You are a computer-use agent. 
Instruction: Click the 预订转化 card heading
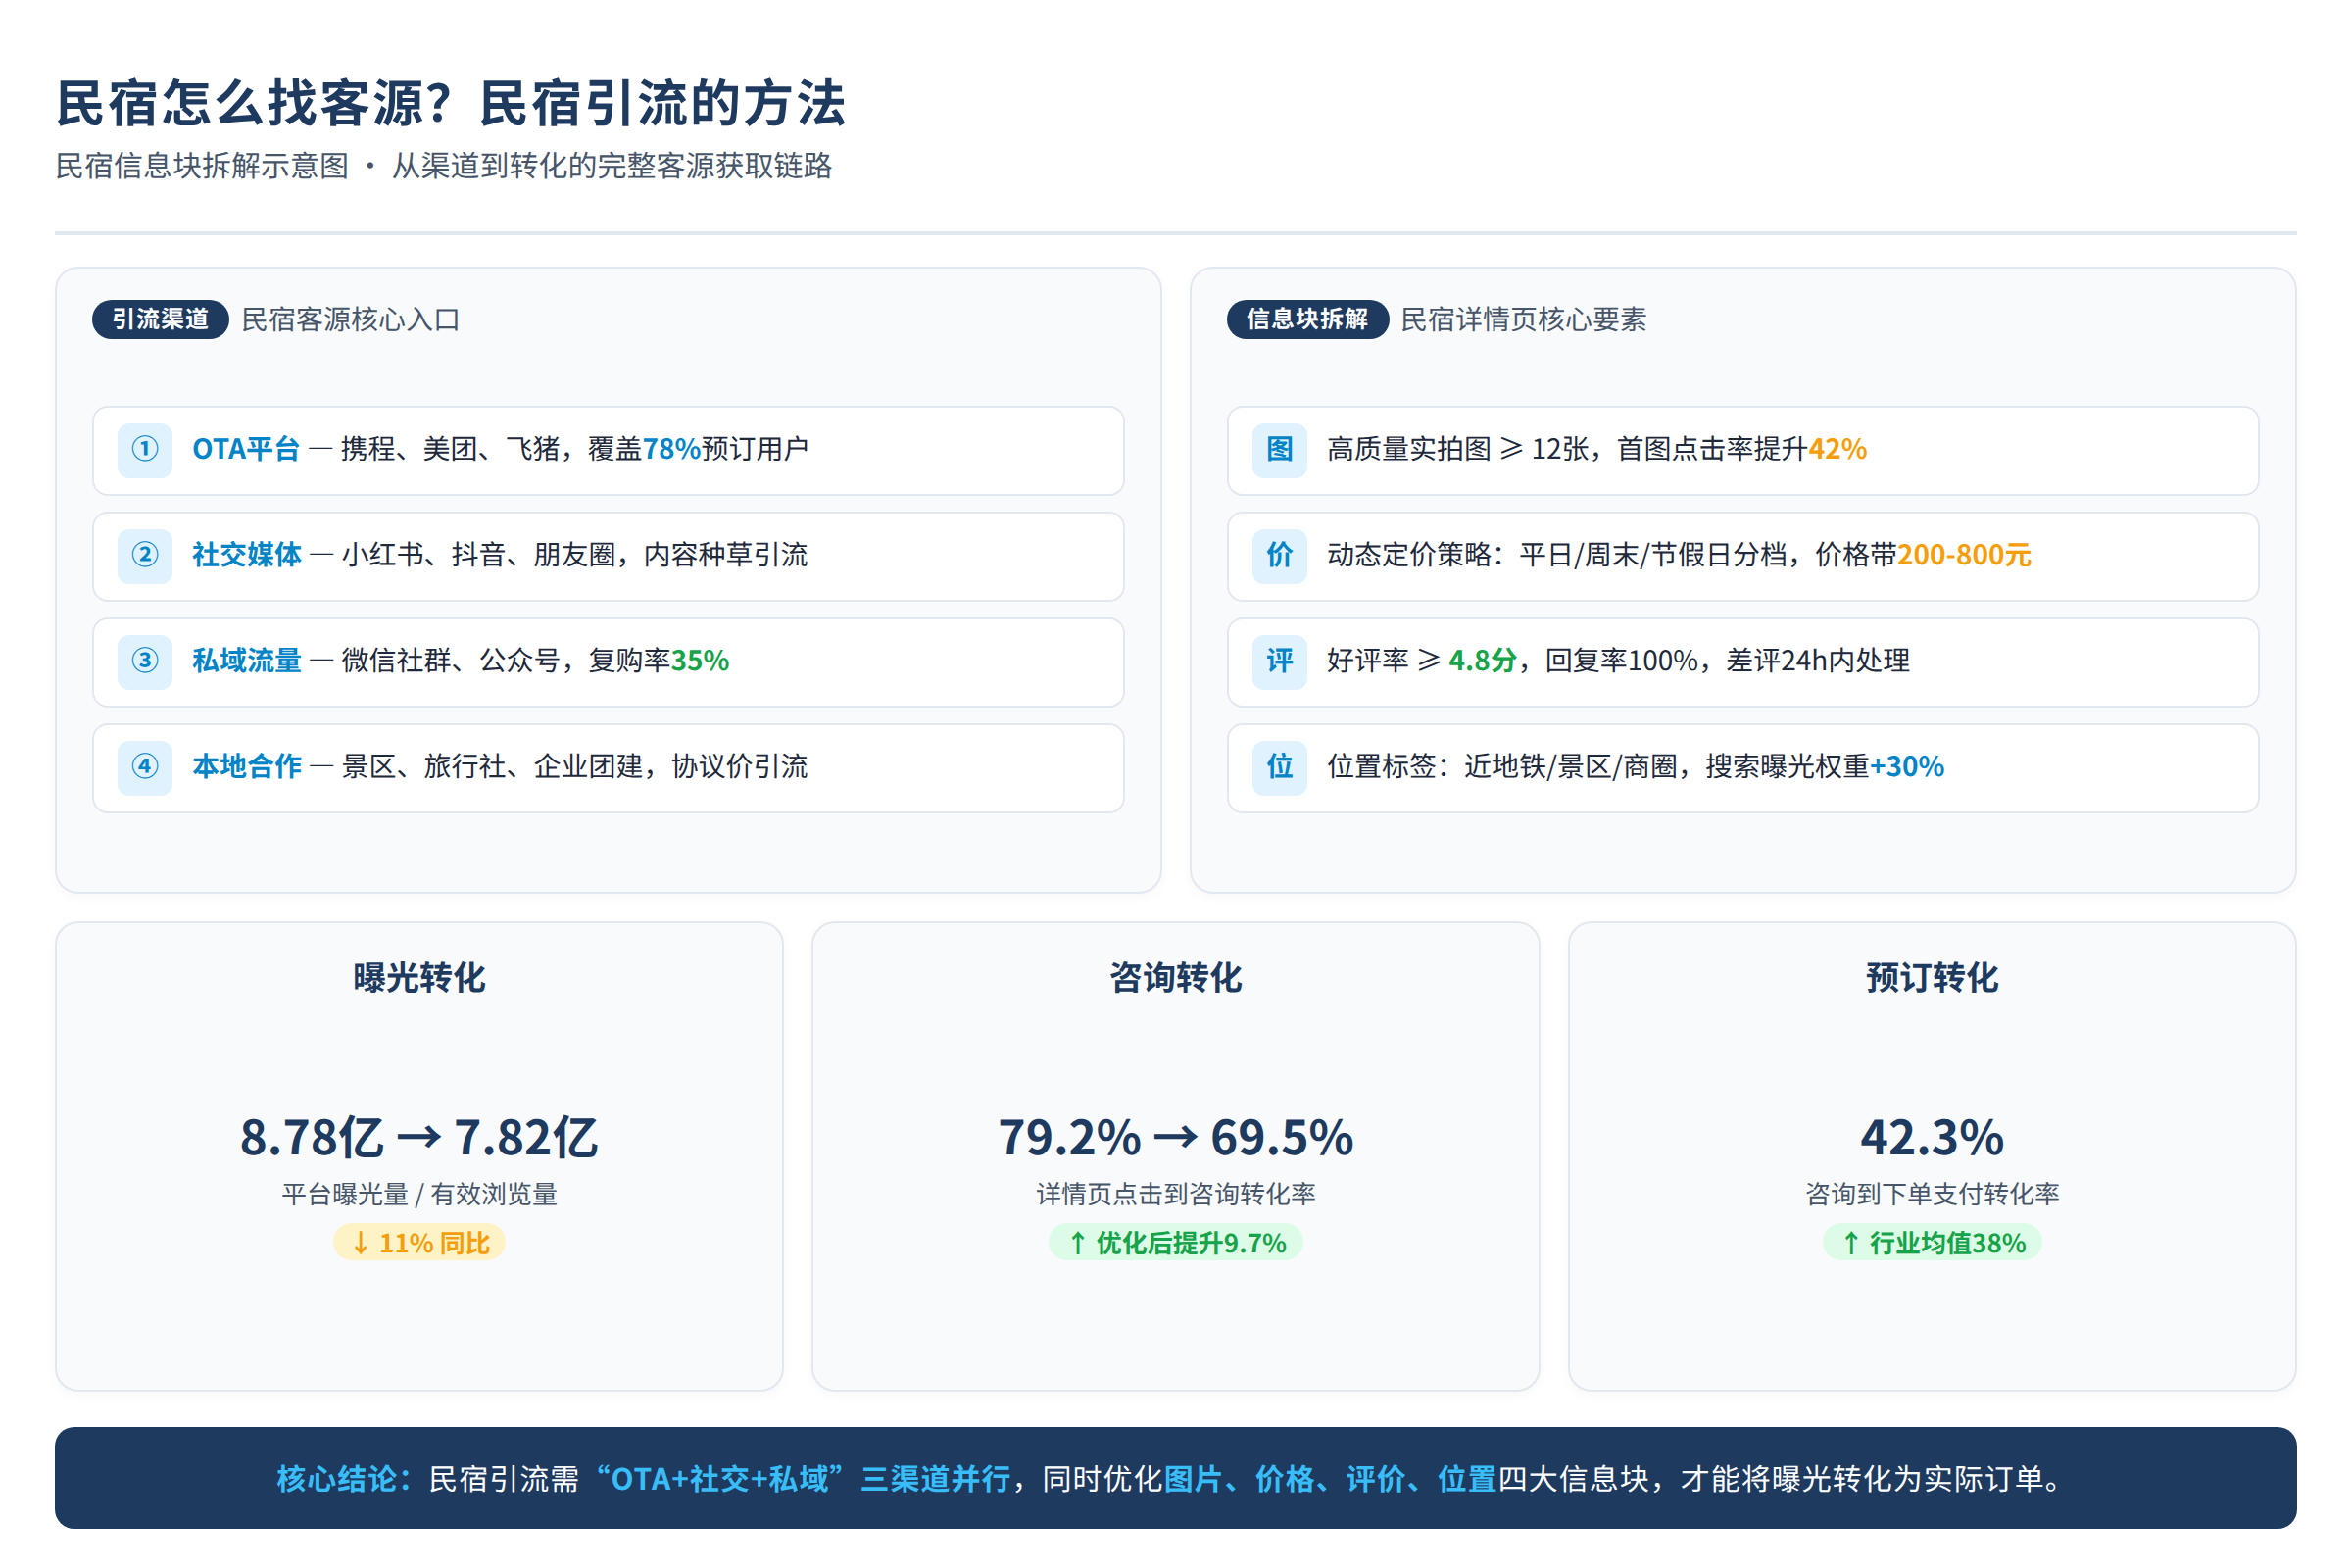(1932, 978)
